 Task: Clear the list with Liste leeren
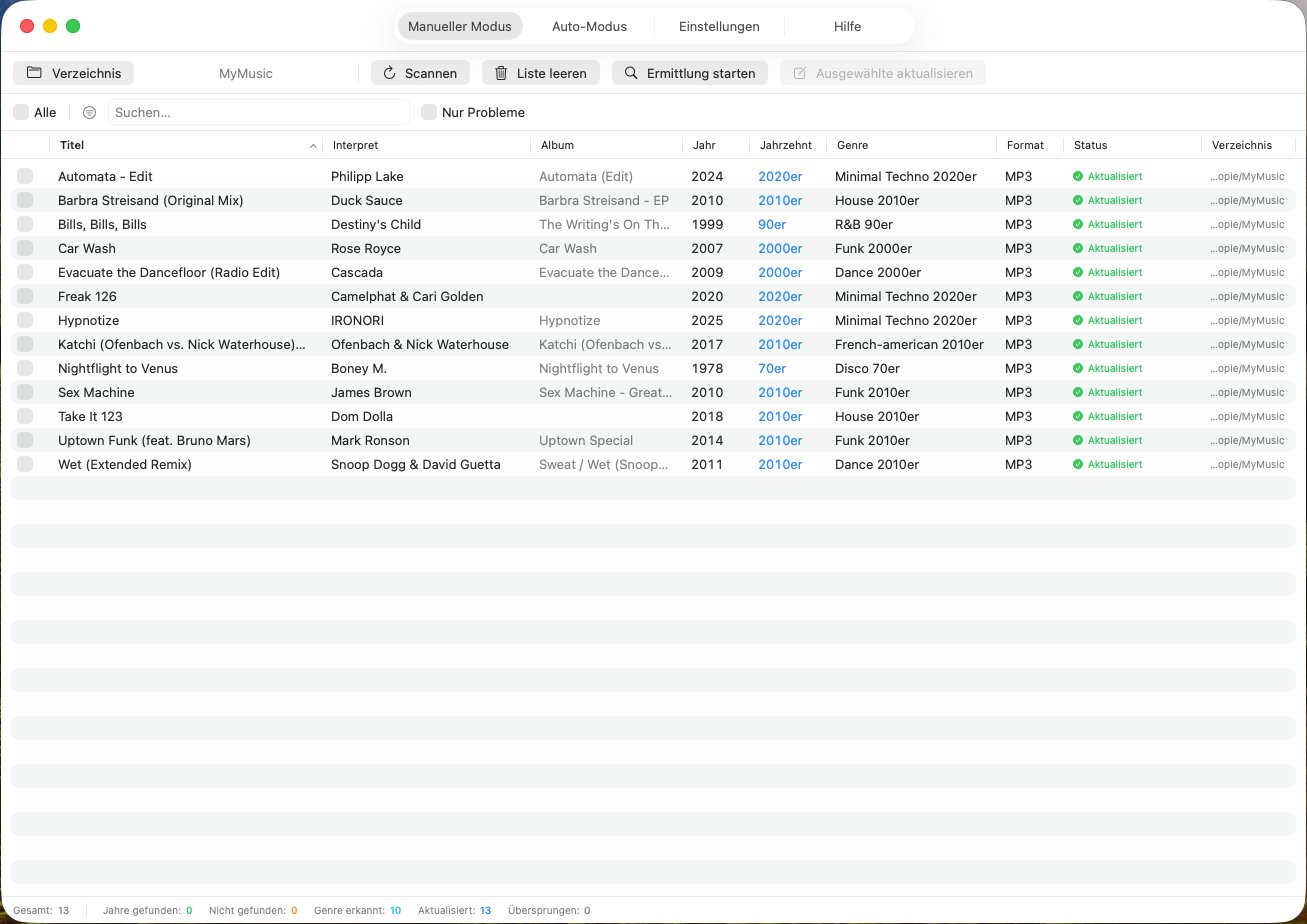[541, 73]
